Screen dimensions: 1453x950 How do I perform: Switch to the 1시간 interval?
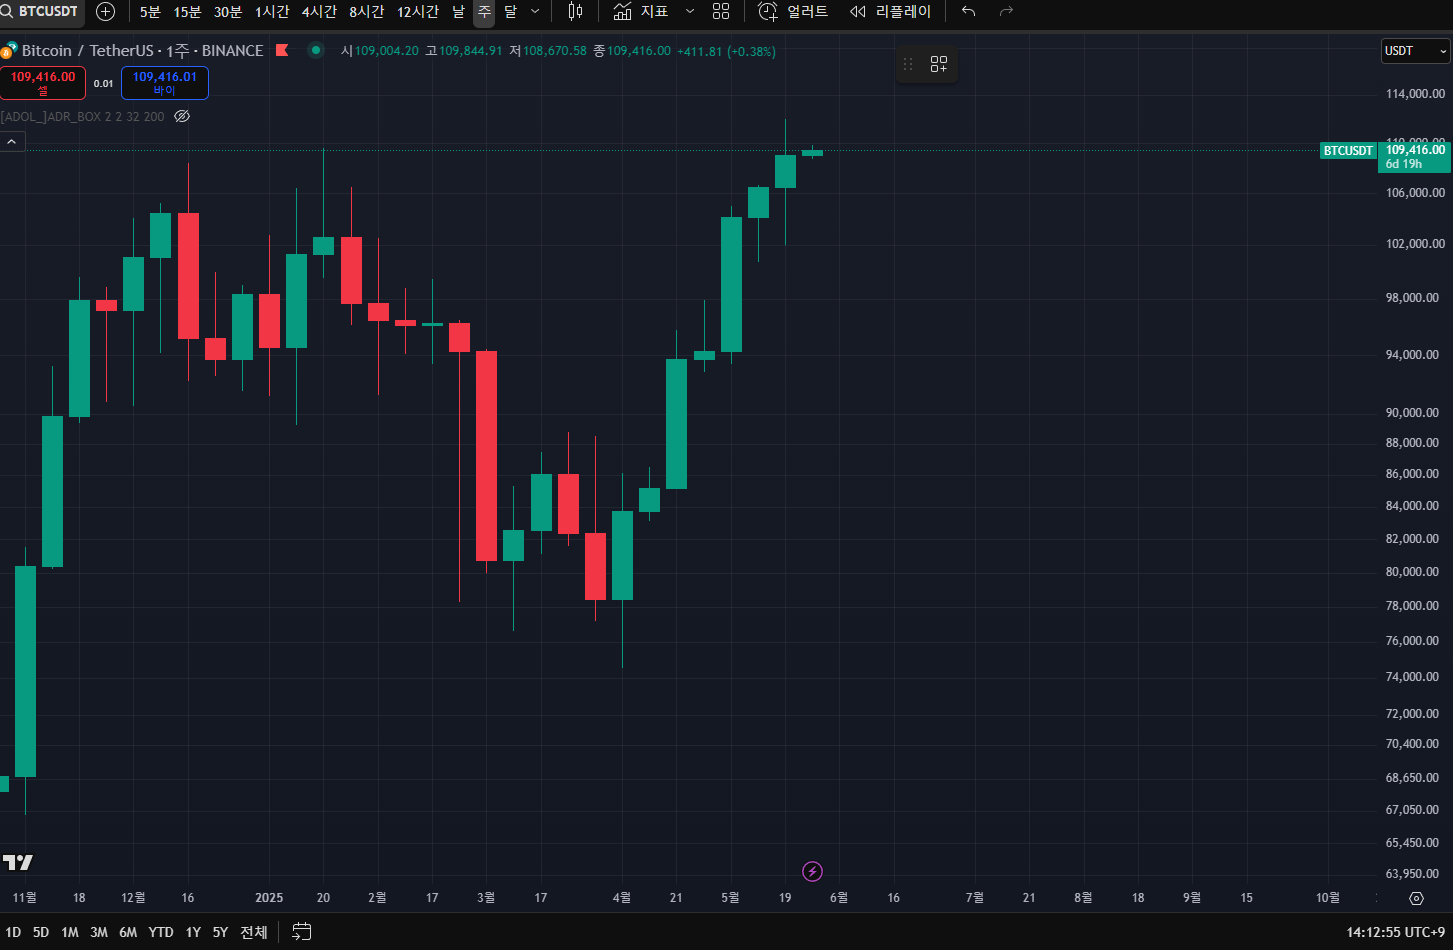(x=272, y=12)
